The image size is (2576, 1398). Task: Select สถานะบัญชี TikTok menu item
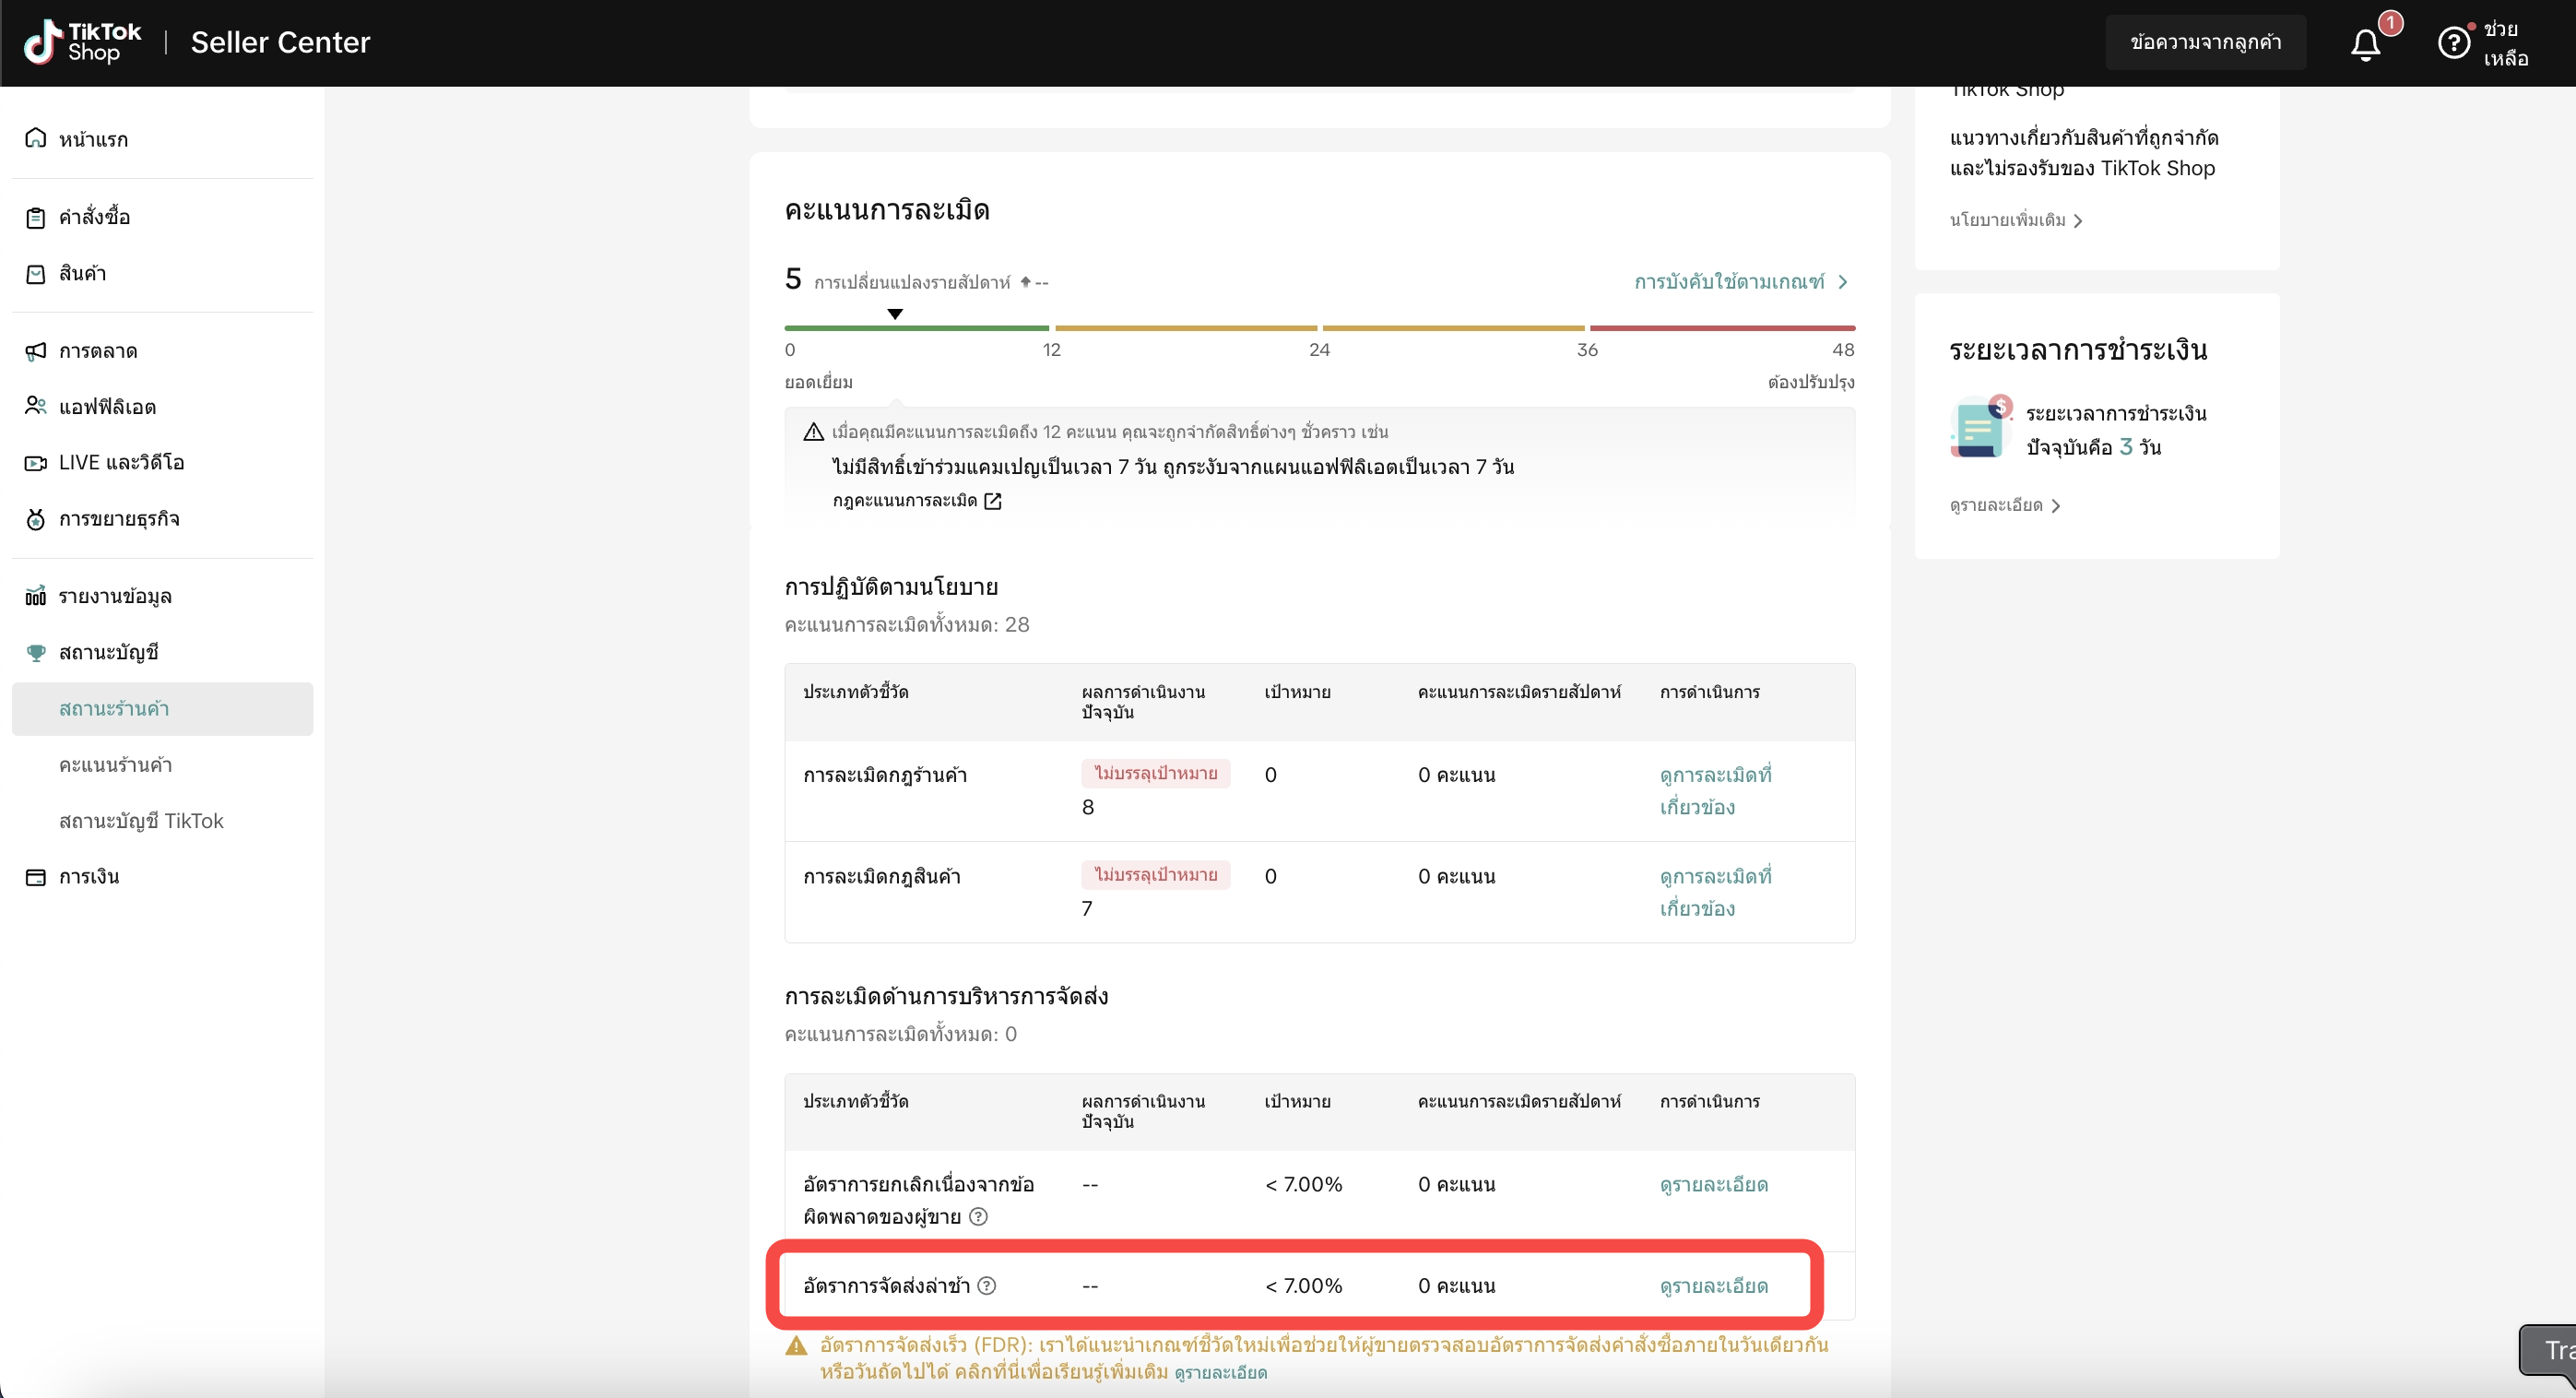[x=141, y=821]
